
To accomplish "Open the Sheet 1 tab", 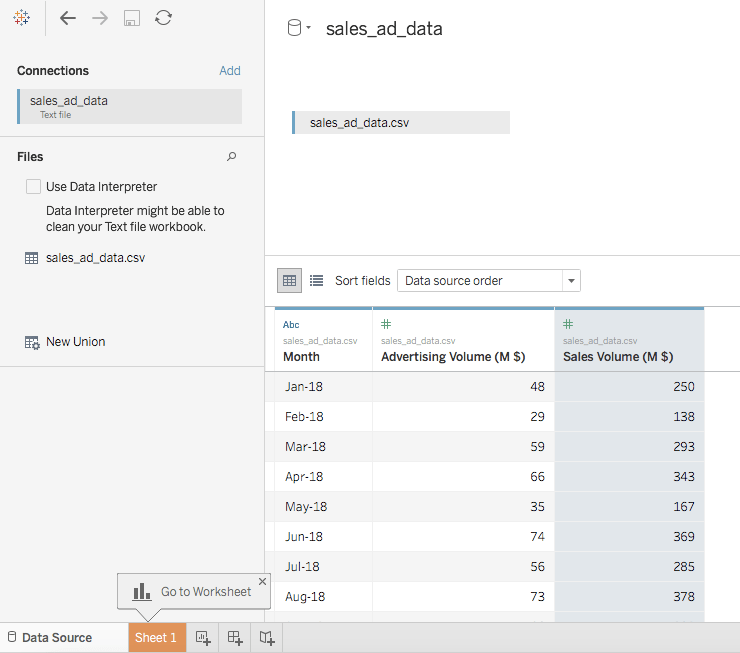I will point(156,637).
